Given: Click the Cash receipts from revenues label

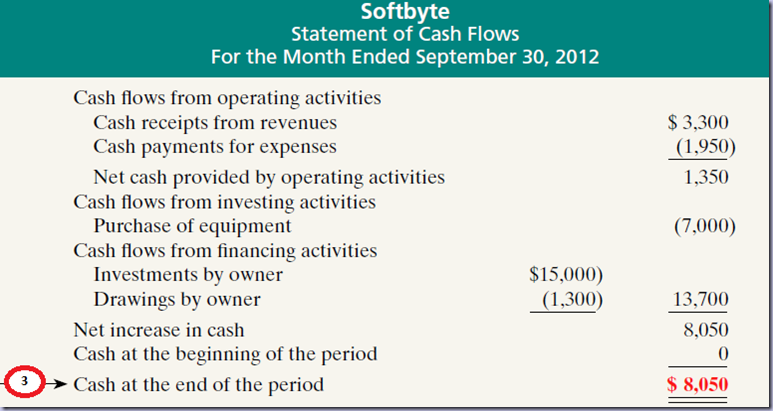Looking at the screenshot, I should [x=215, y=123].
